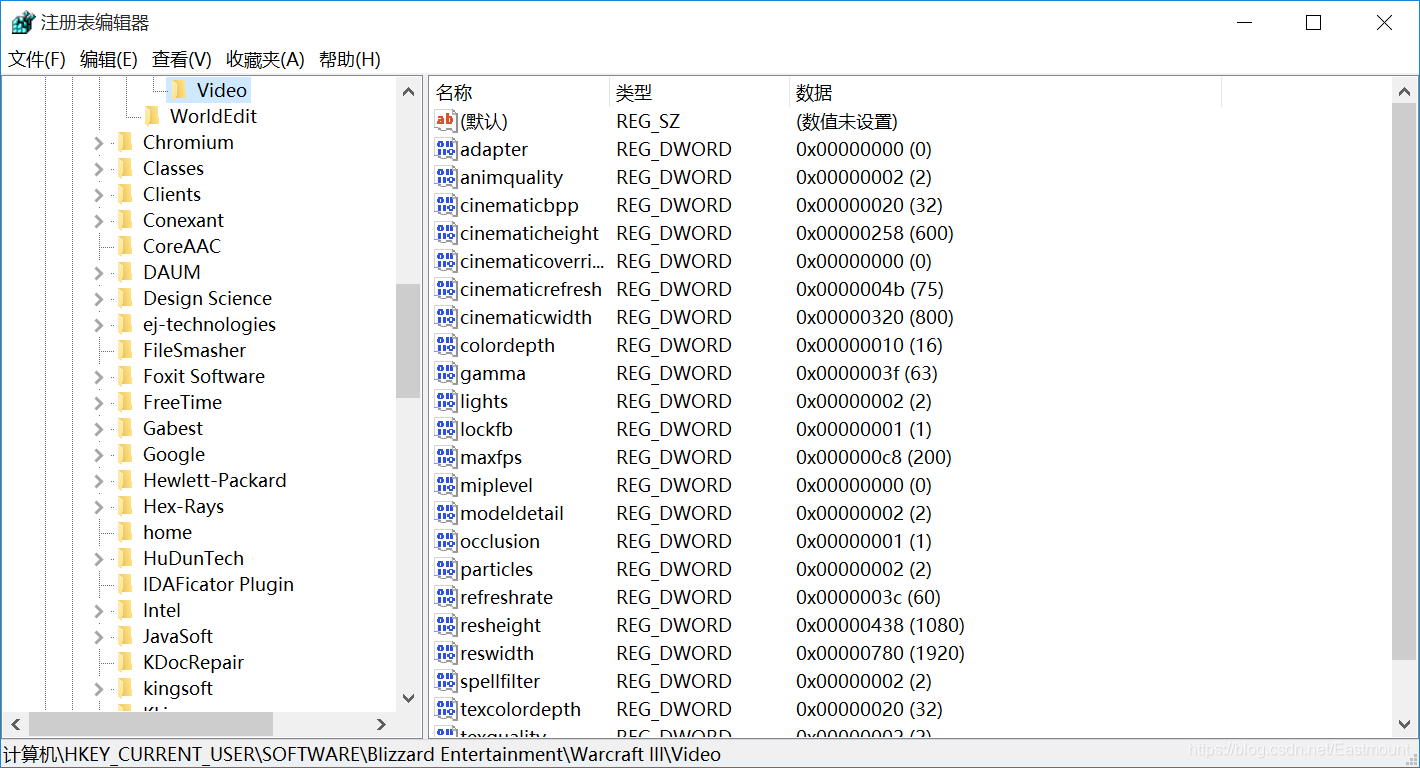The width and height of the screenshot is (1420, 768).
Task: Open the 文件(F) menu
Action: click(37, 59)
